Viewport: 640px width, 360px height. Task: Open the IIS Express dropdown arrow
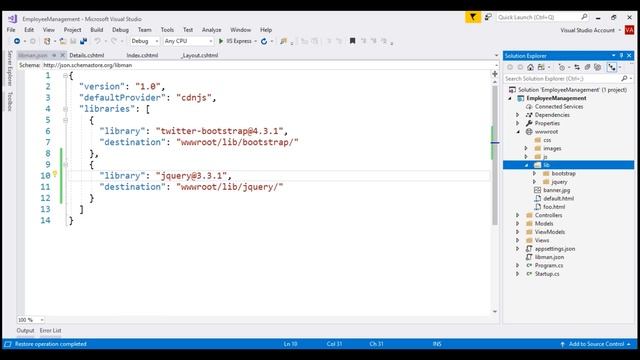[x=256, y=41]
